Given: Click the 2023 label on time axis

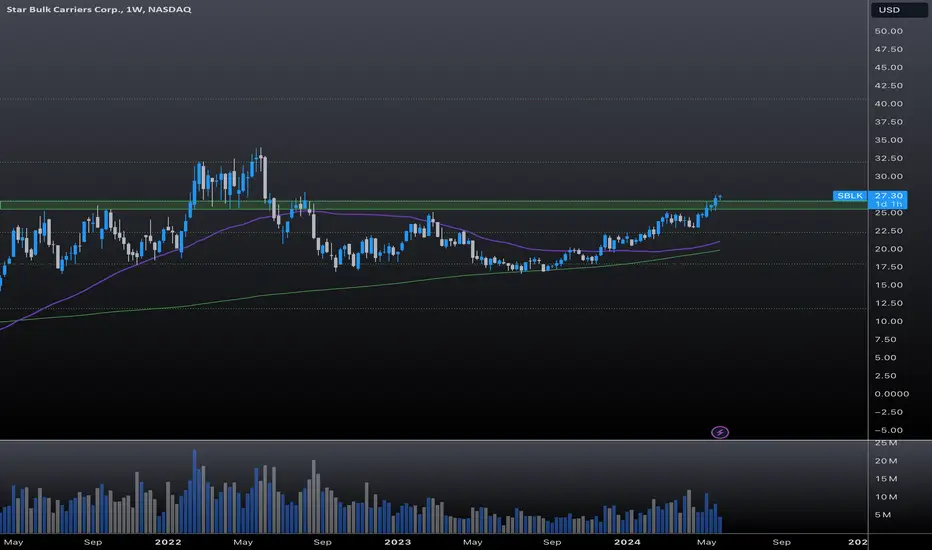Looking at the screenshot, I should 398,542.
